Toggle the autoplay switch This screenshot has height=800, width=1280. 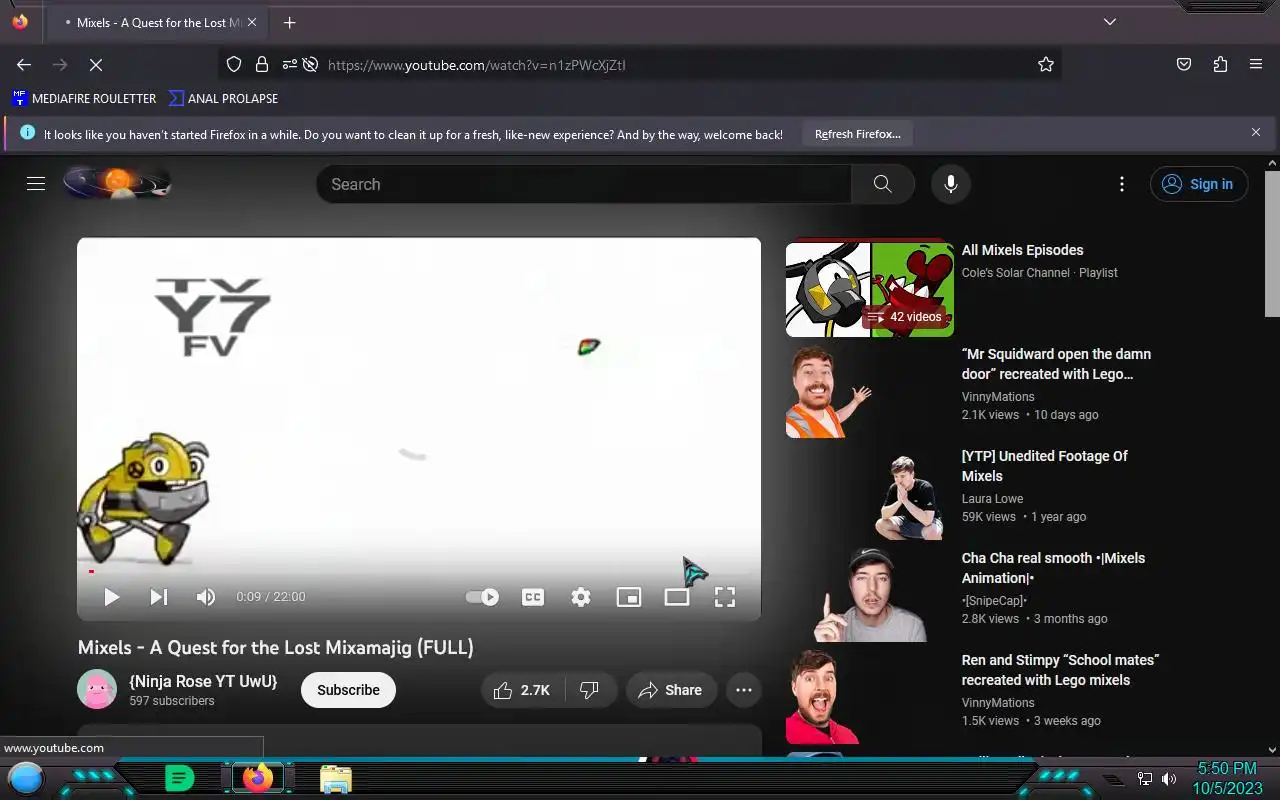click(x=482, y=597)
